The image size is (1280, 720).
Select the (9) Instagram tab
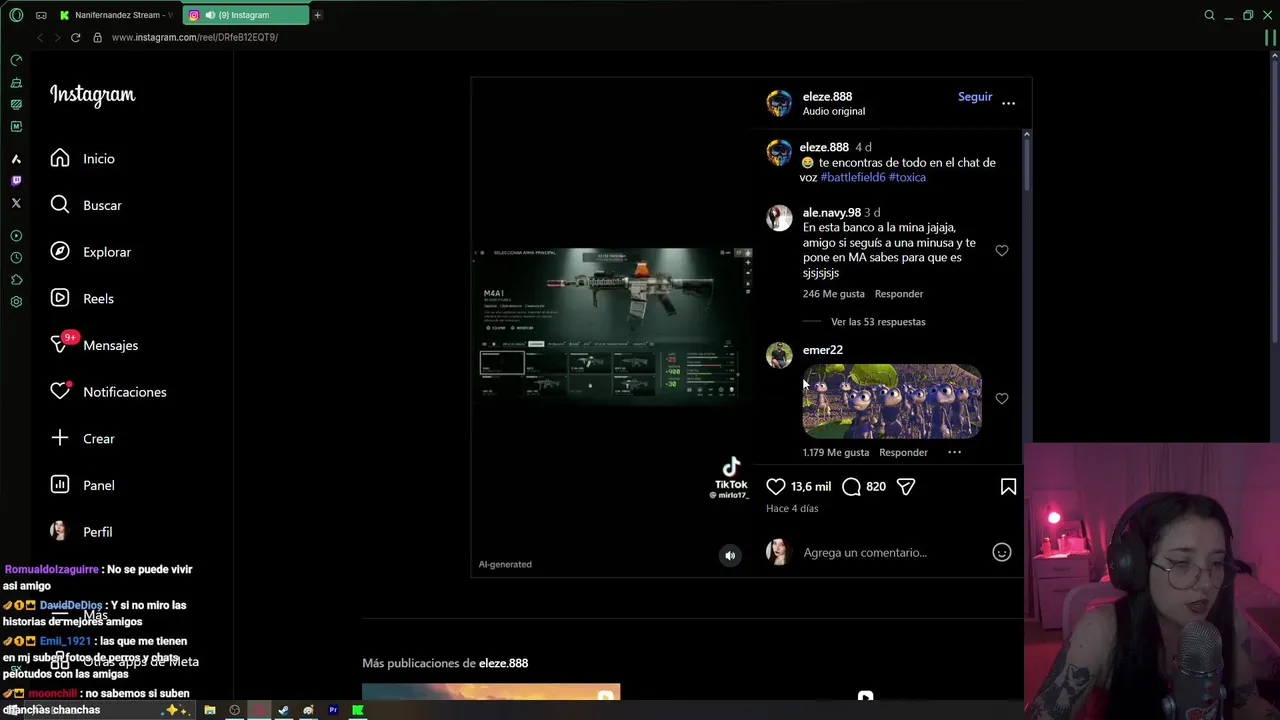pyautogui.click(x=246, y=15)
